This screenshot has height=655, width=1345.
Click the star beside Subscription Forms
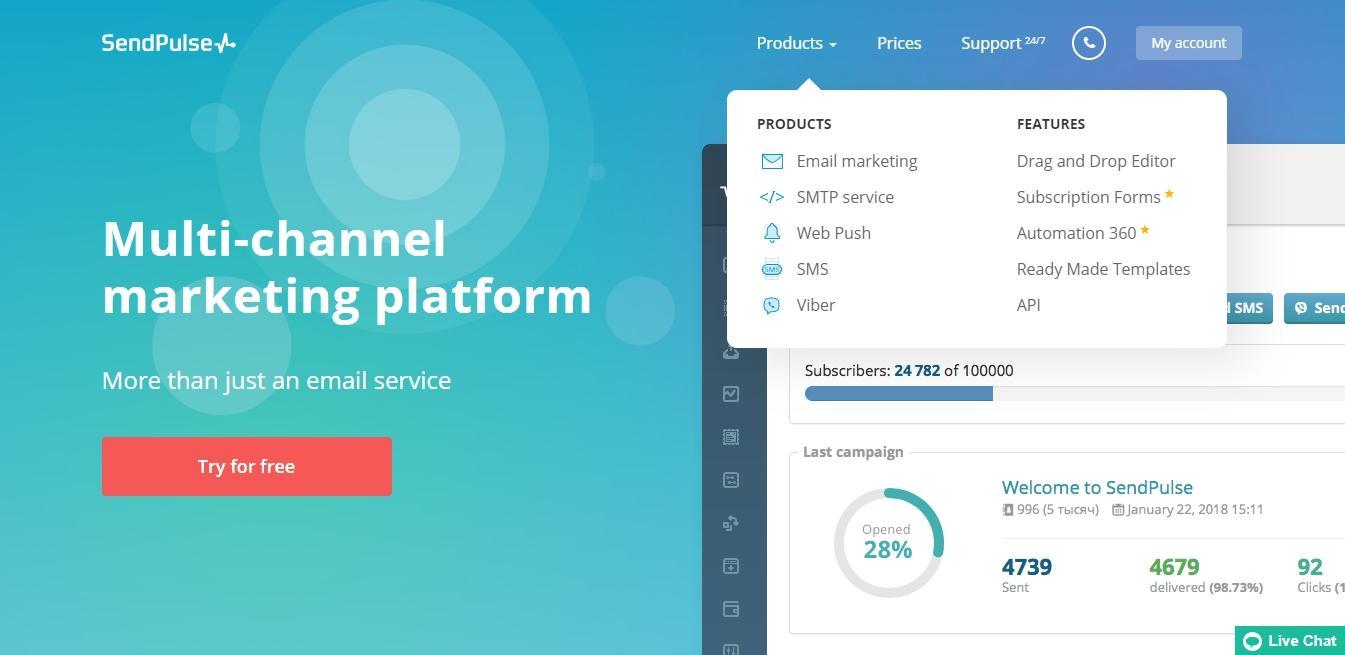1169,194
